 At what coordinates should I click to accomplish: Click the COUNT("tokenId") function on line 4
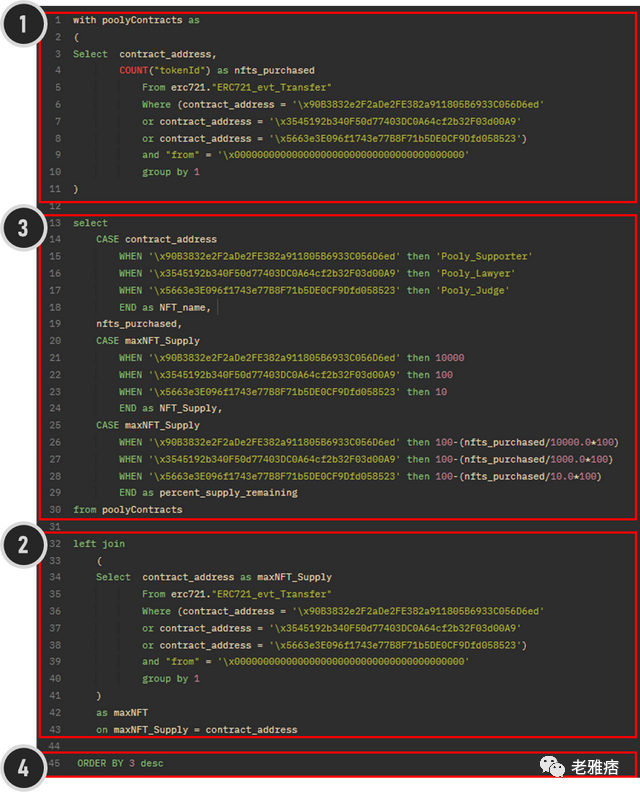(x=165, y=71)
